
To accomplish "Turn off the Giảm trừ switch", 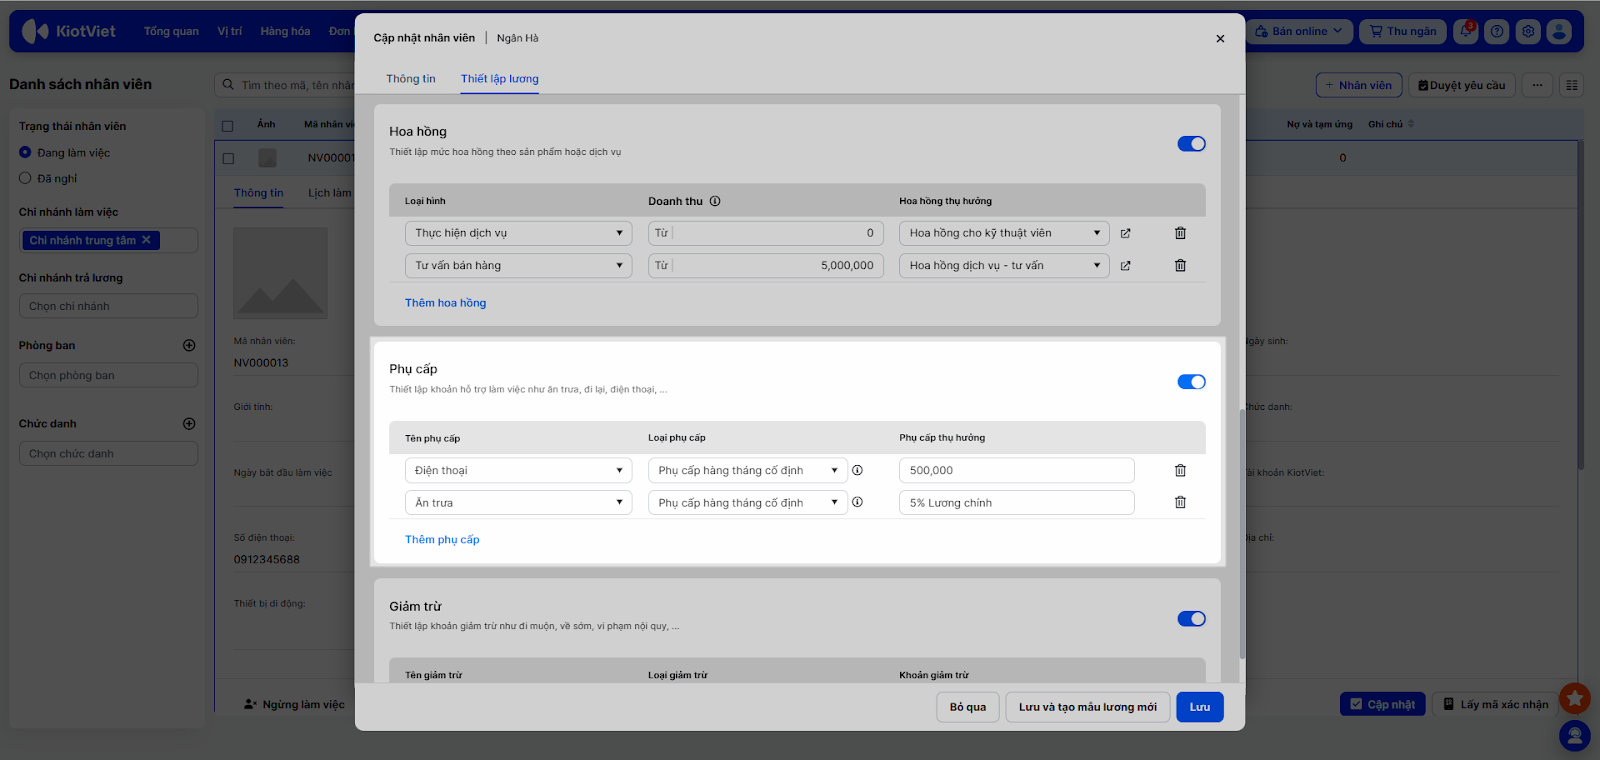I will coord(1191,619).
